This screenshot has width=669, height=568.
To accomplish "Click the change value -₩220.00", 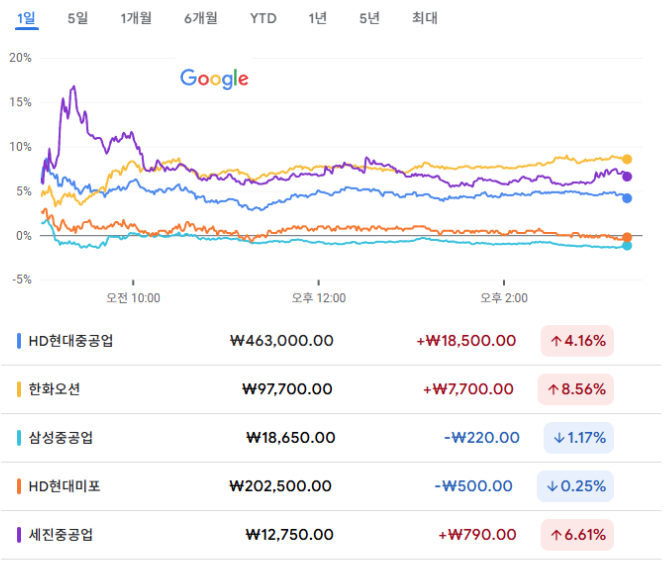I will pyautogui.click(x=482, y=438).
